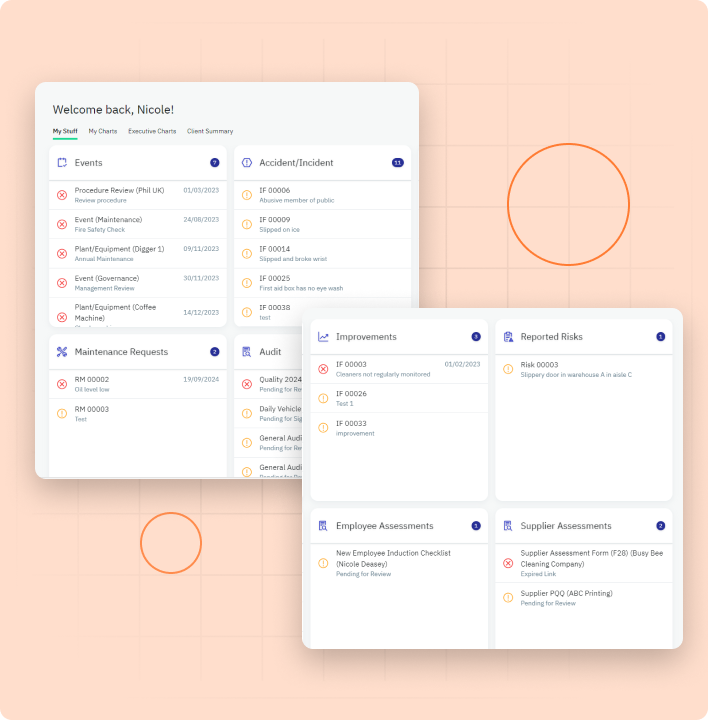The image size is (708, 720).
Task: Click red overdue icon for Event (Maintenance)
Action: tap(62, 225)
